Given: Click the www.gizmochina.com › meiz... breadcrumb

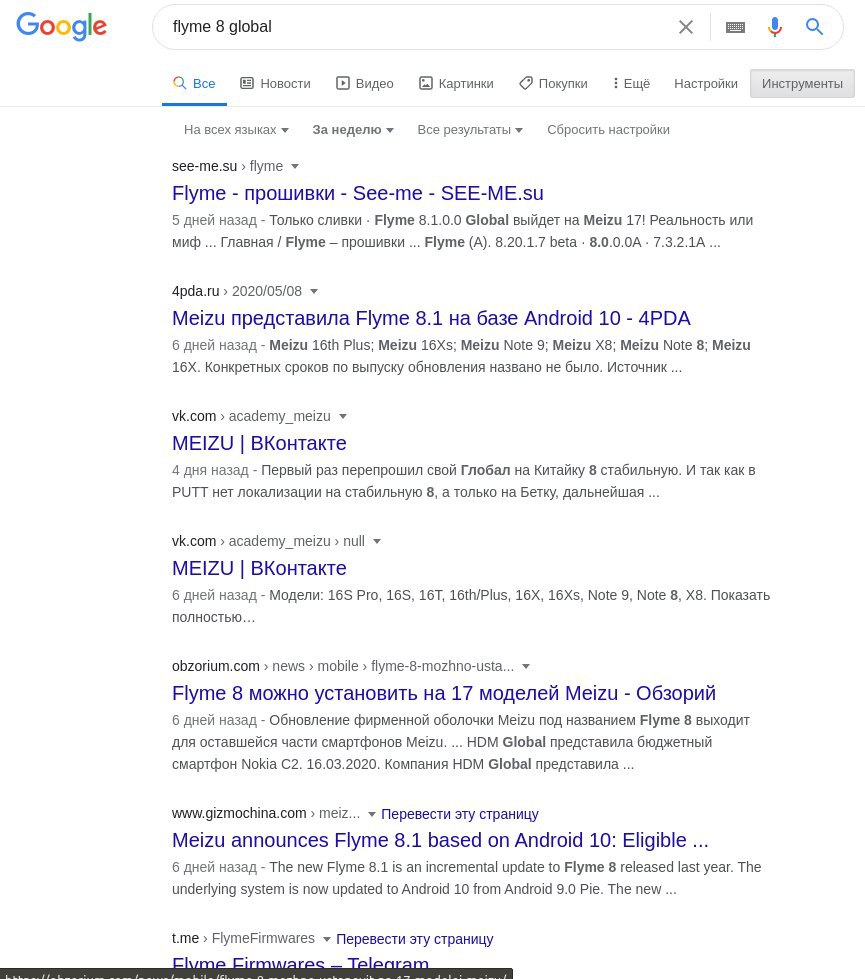Looking at the screenshot, I should [x=266, y=814].
